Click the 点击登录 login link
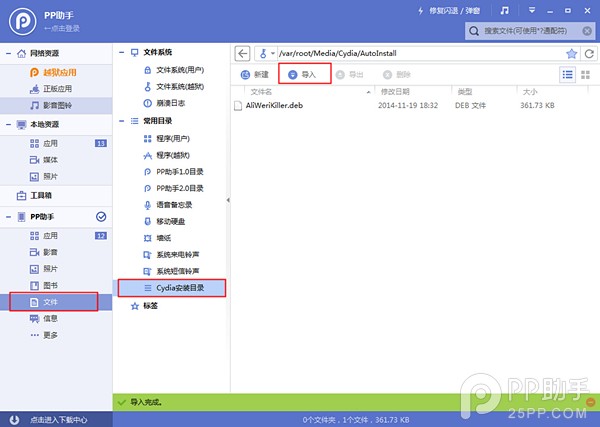Viewport: 600px width, 427px height. coord(62,29)
